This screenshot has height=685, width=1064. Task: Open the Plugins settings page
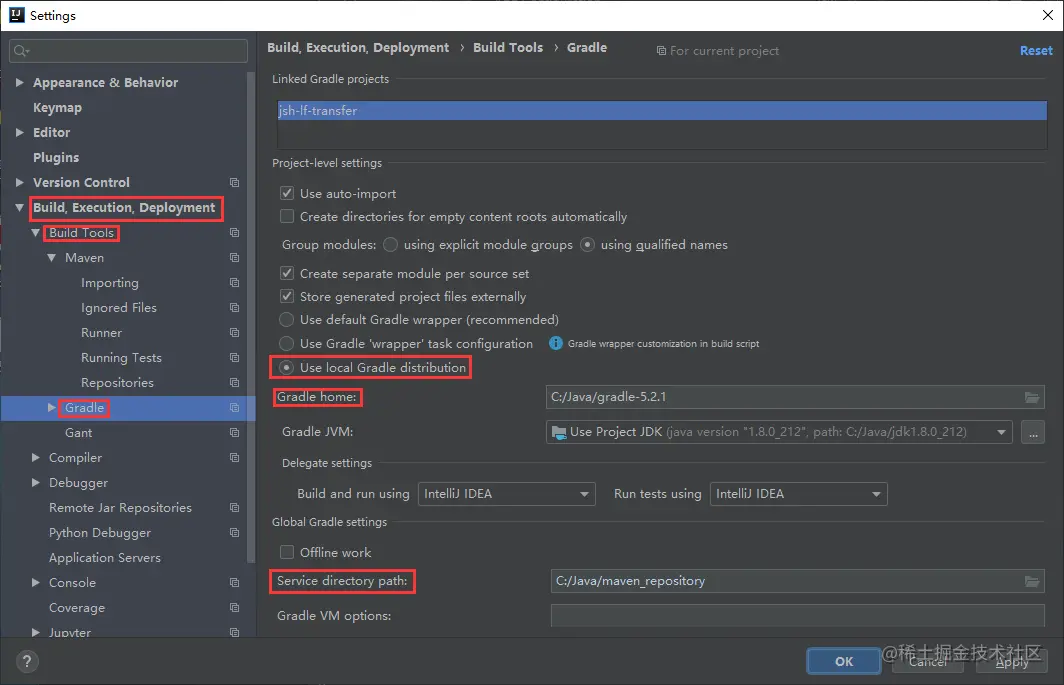[x=56, y=158]
